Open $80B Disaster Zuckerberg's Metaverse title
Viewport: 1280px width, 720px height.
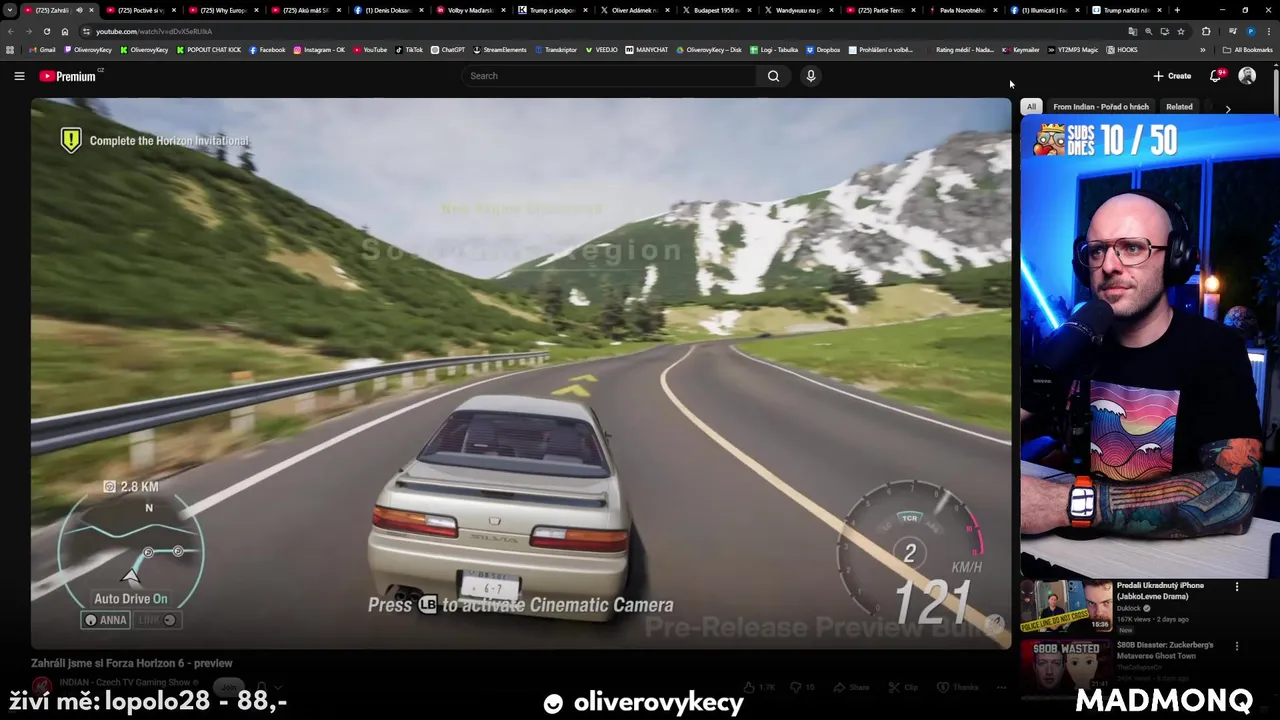1166,650
